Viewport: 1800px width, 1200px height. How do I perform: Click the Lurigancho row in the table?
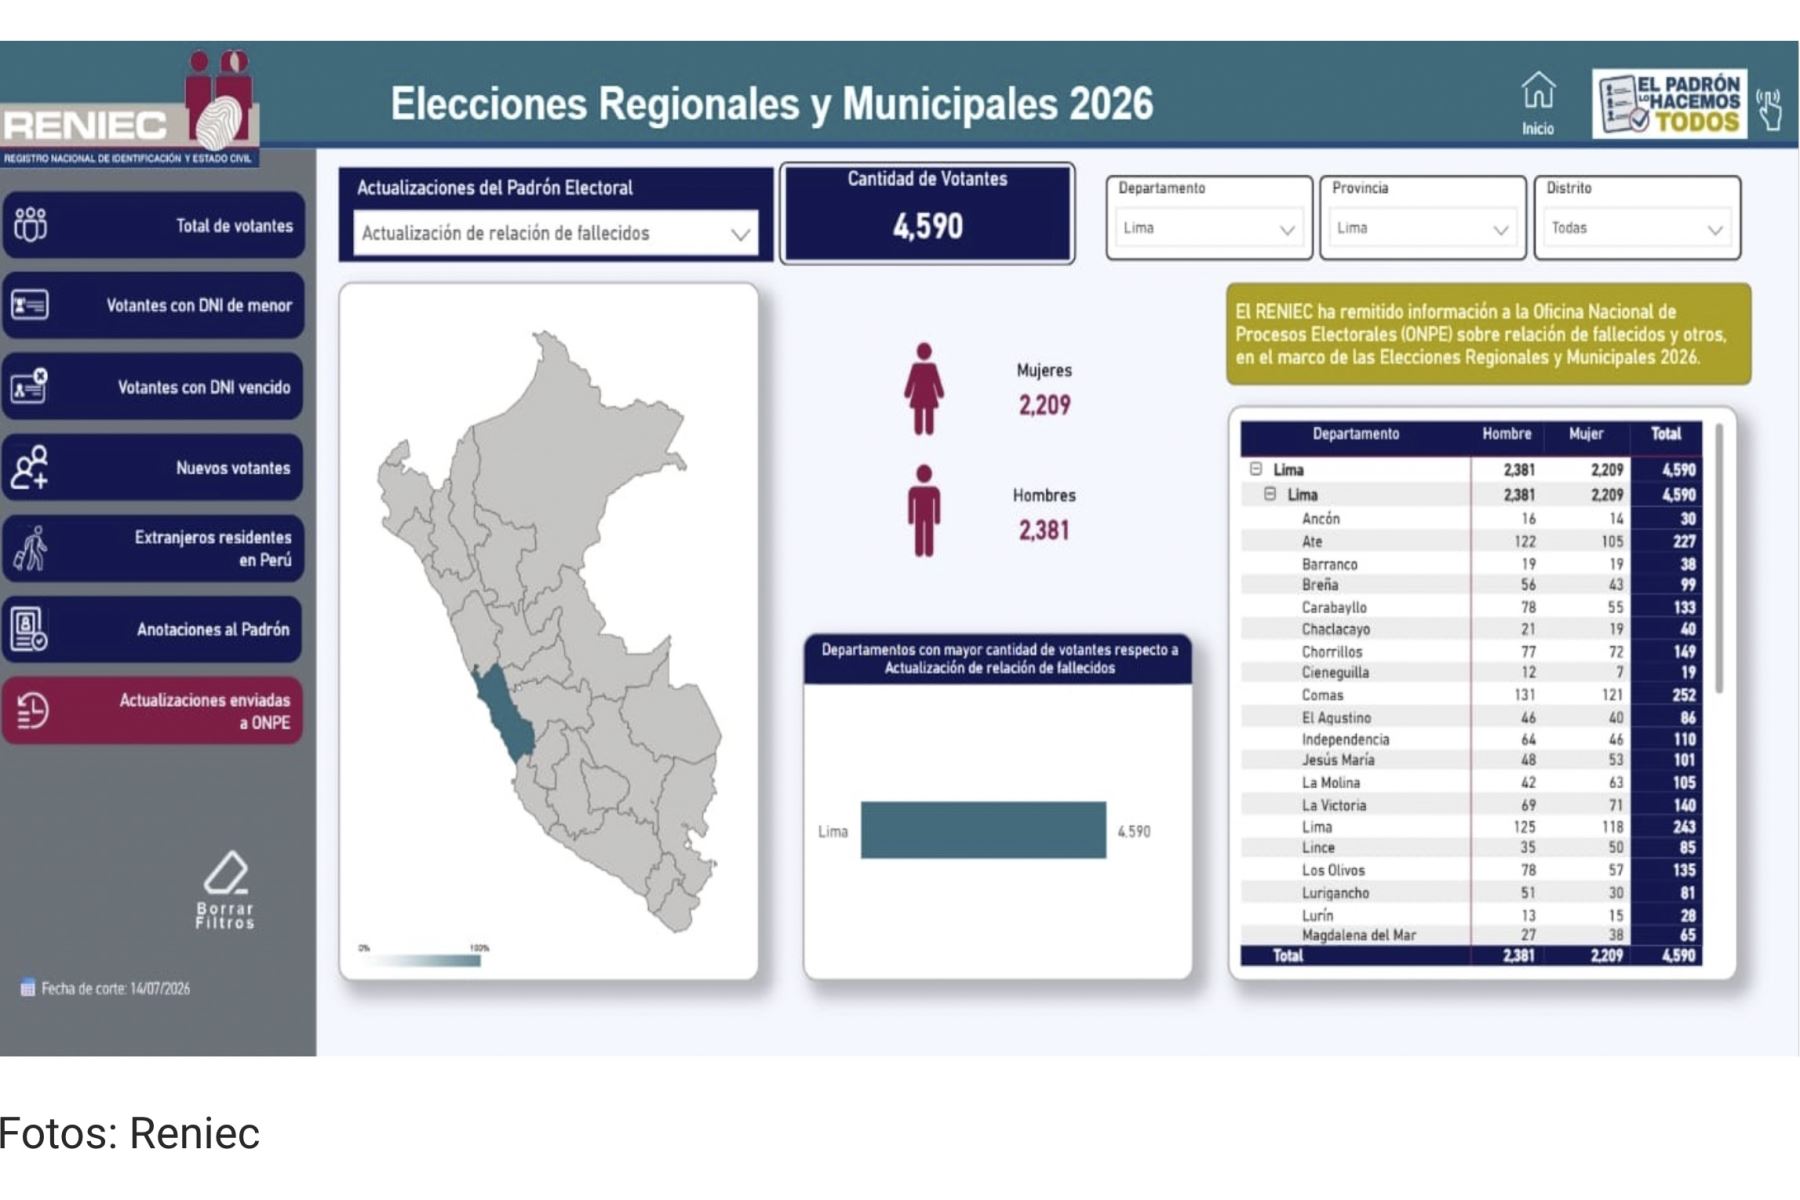(x=1471, y=893)
